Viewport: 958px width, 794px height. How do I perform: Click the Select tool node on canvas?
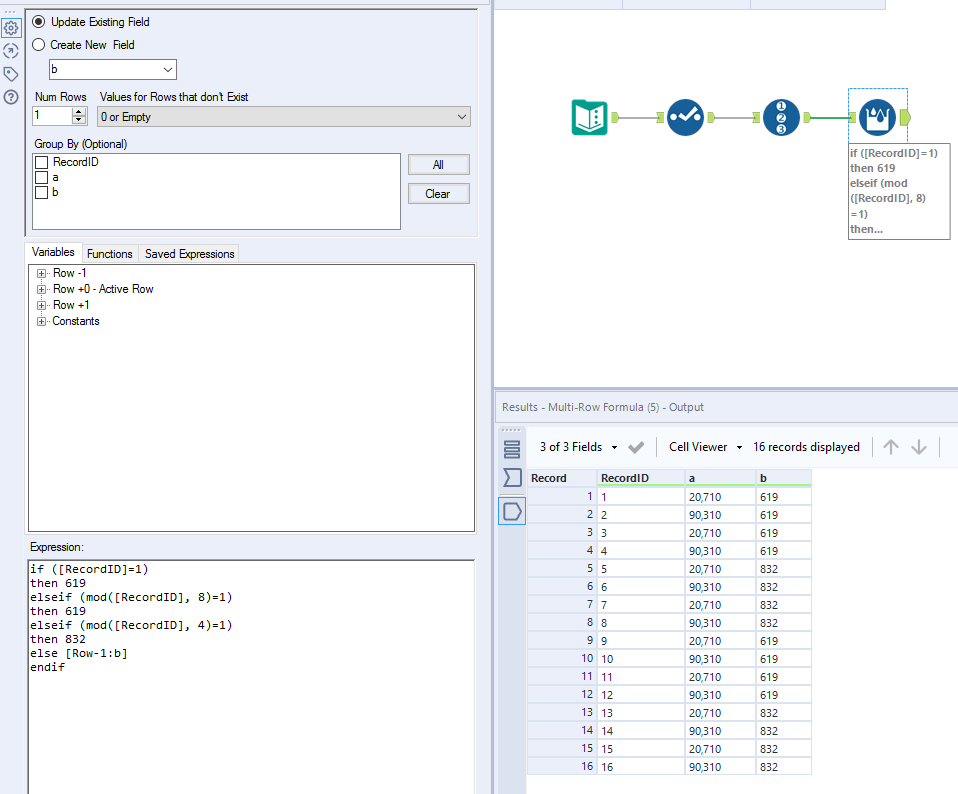(685, 118)
